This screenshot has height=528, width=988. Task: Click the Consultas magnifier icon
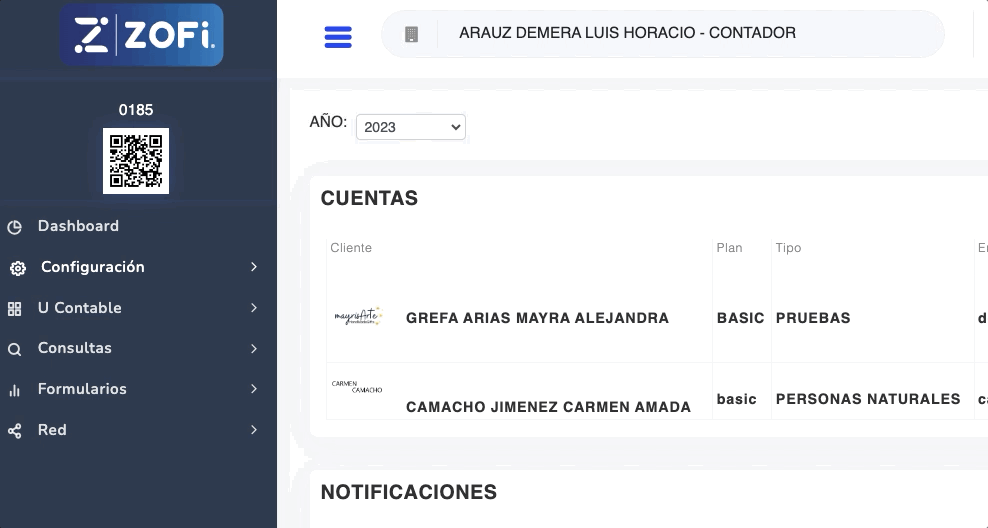pos(15,349)
